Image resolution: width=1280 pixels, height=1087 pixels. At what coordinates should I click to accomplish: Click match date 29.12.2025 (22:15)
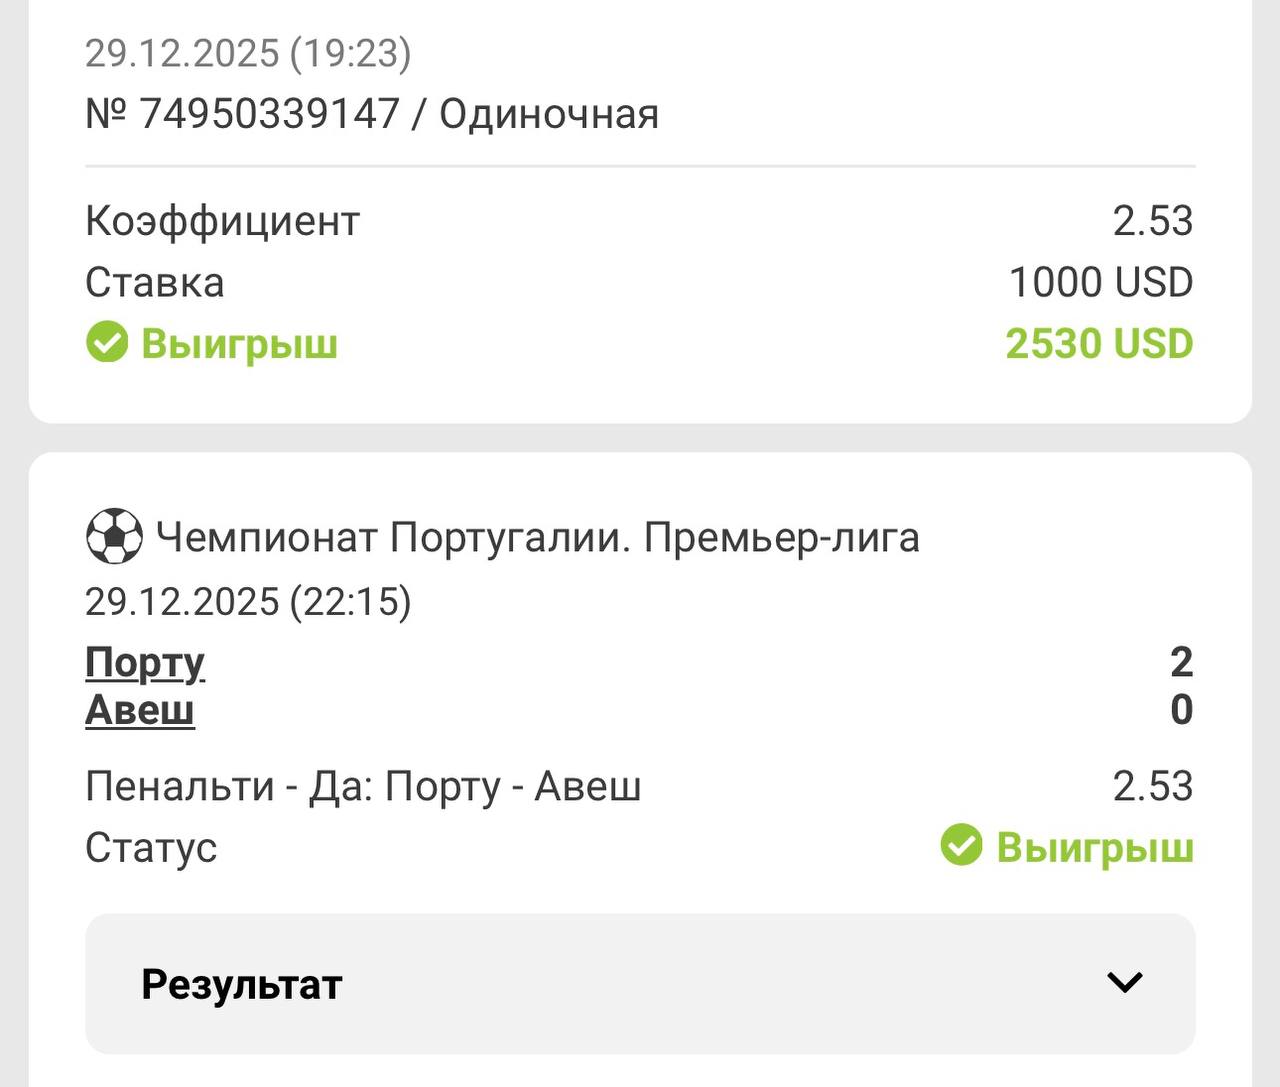click(248, 602)
